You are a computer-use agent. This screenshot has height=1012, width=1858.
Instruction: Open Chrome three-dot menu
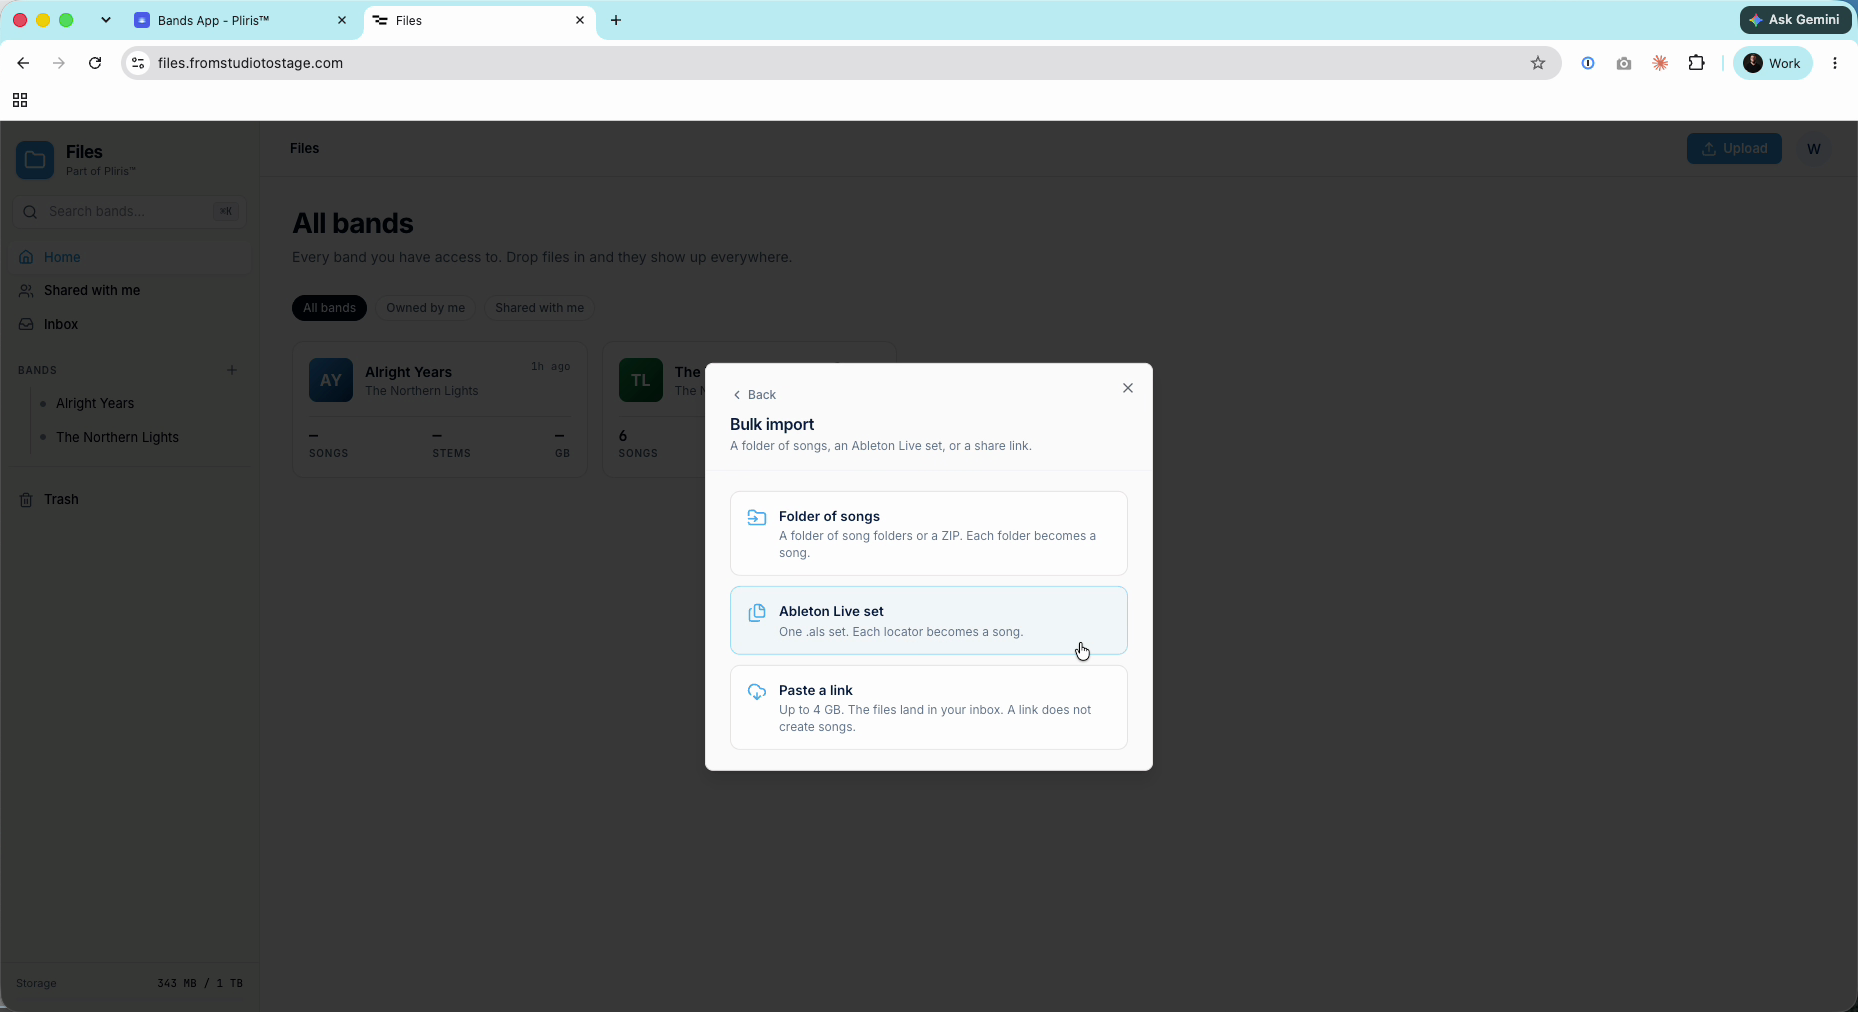[x=1835, y=63]
